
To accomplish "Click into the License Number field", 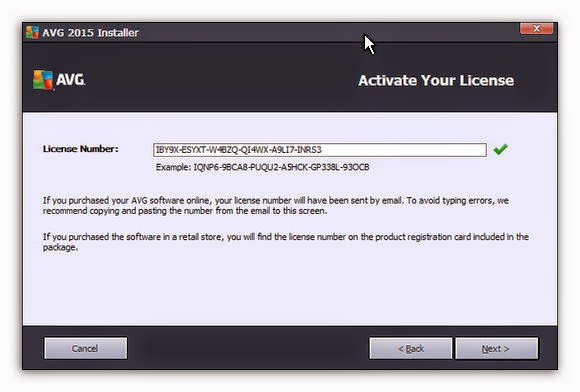I will [x=320, y=150].
